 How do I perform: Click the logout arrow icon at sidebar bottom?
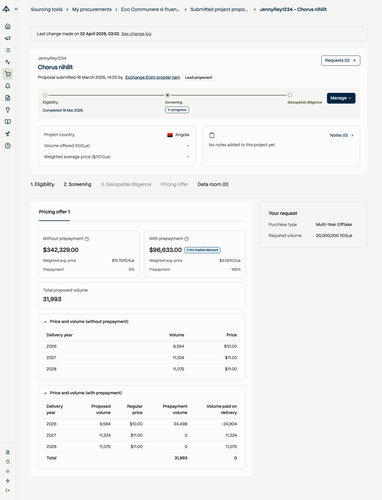point(8,490)
